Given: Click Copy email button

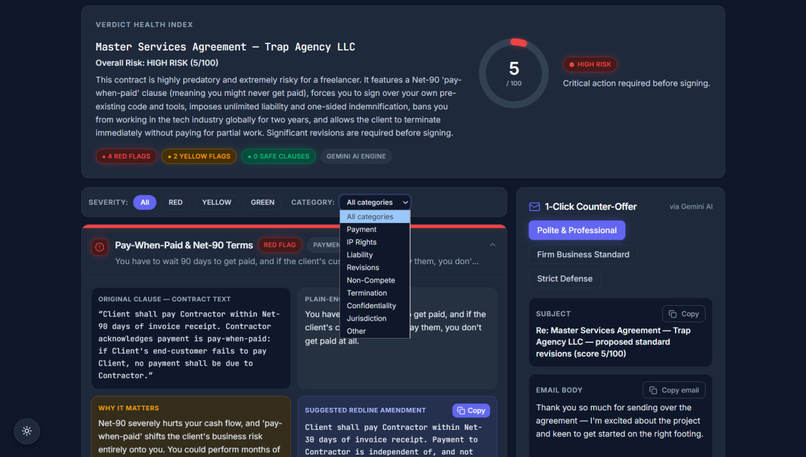Looking at the screenshot, I should point(674,390).
